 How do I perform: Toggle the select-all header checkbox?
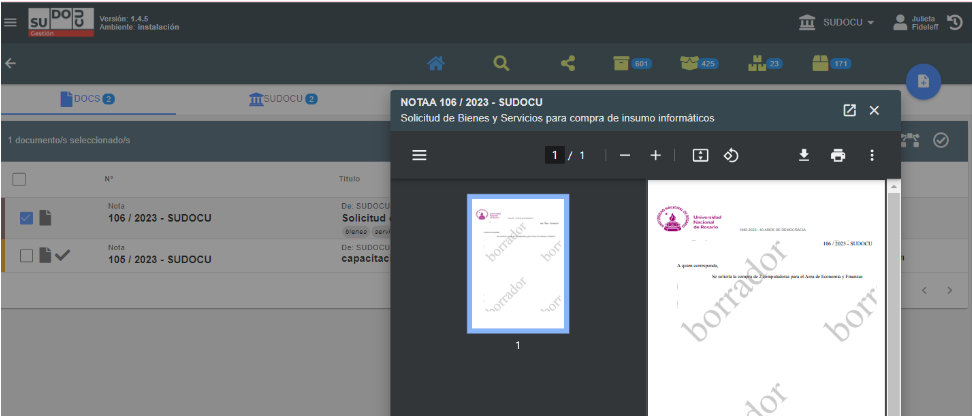(x=19, y=179)
